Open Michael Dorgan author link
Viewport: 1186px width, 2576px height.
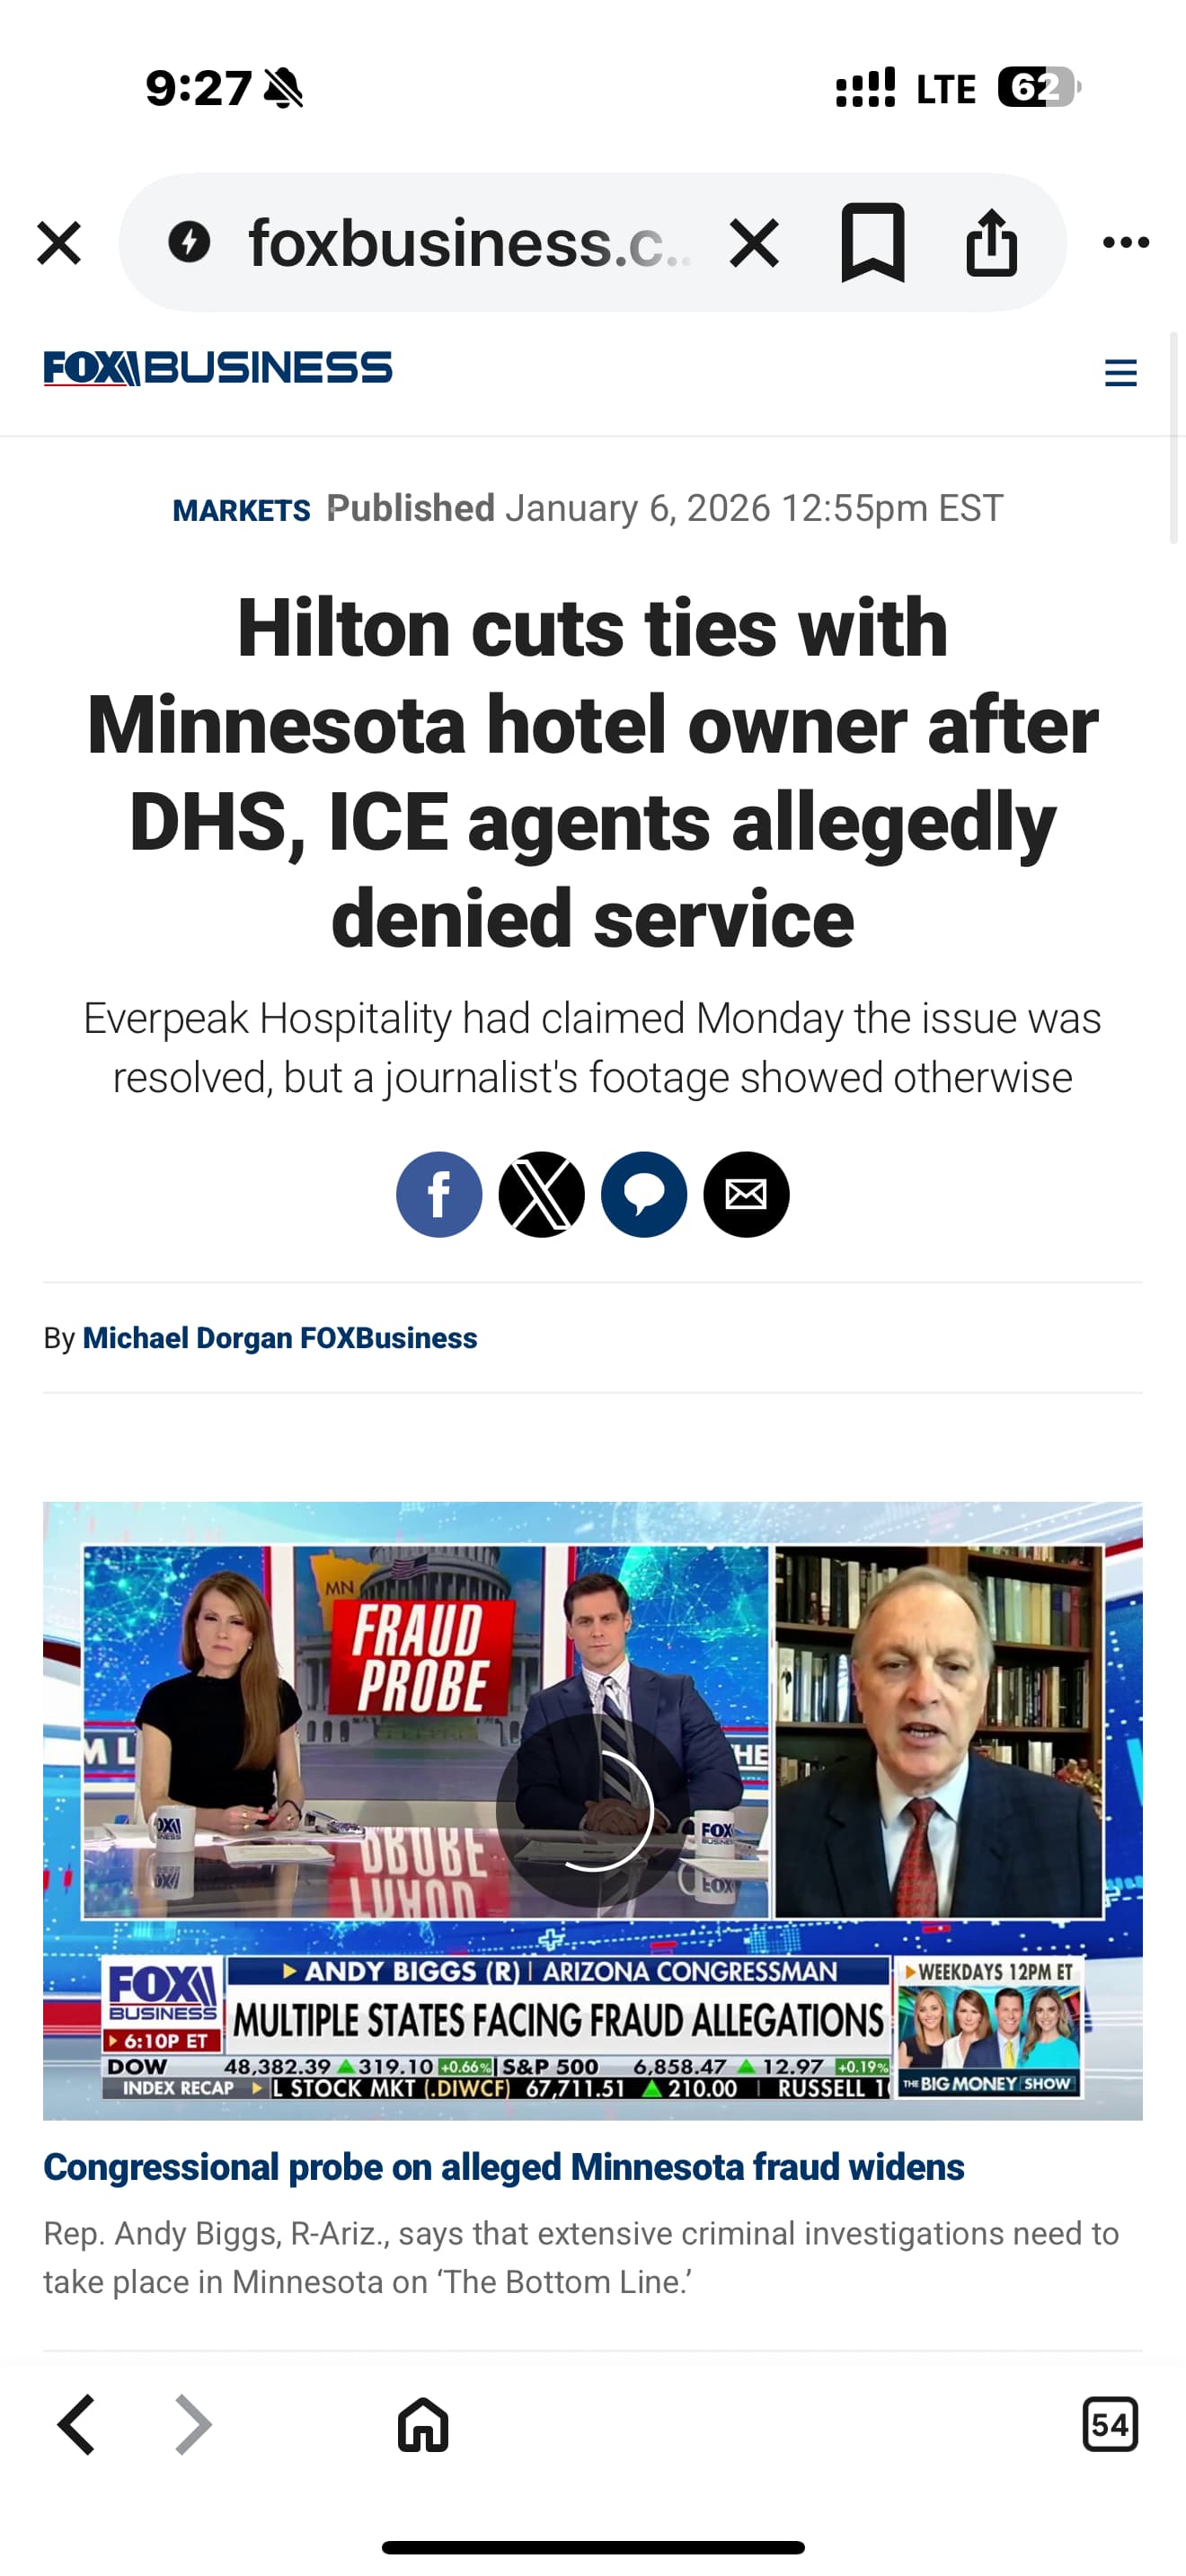click(x=280, y=1338)
